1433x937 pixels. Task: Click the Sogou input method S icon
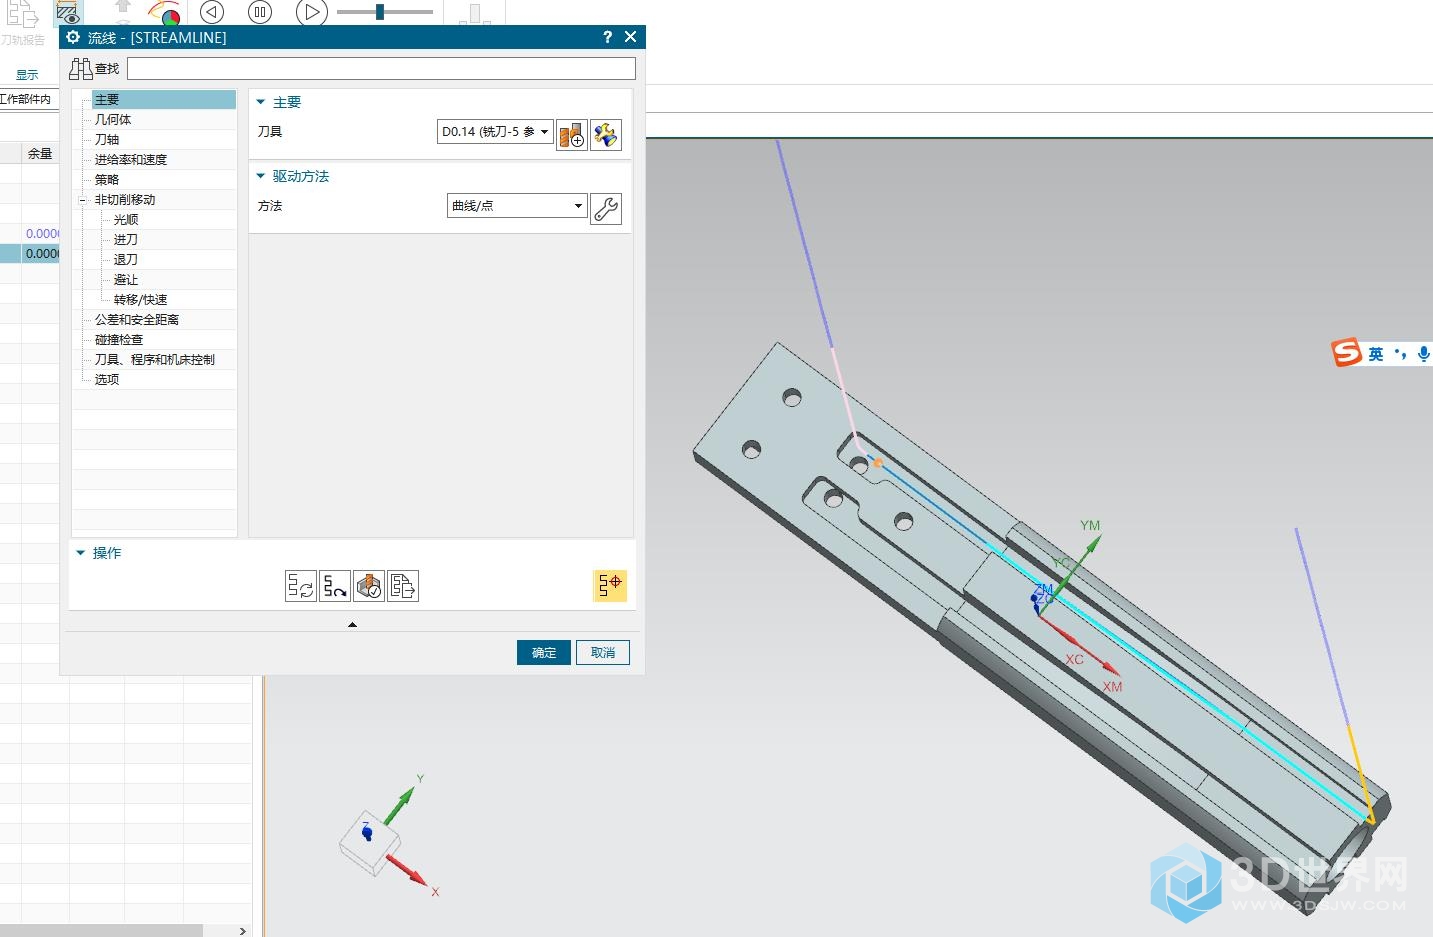click(1347, 352)
